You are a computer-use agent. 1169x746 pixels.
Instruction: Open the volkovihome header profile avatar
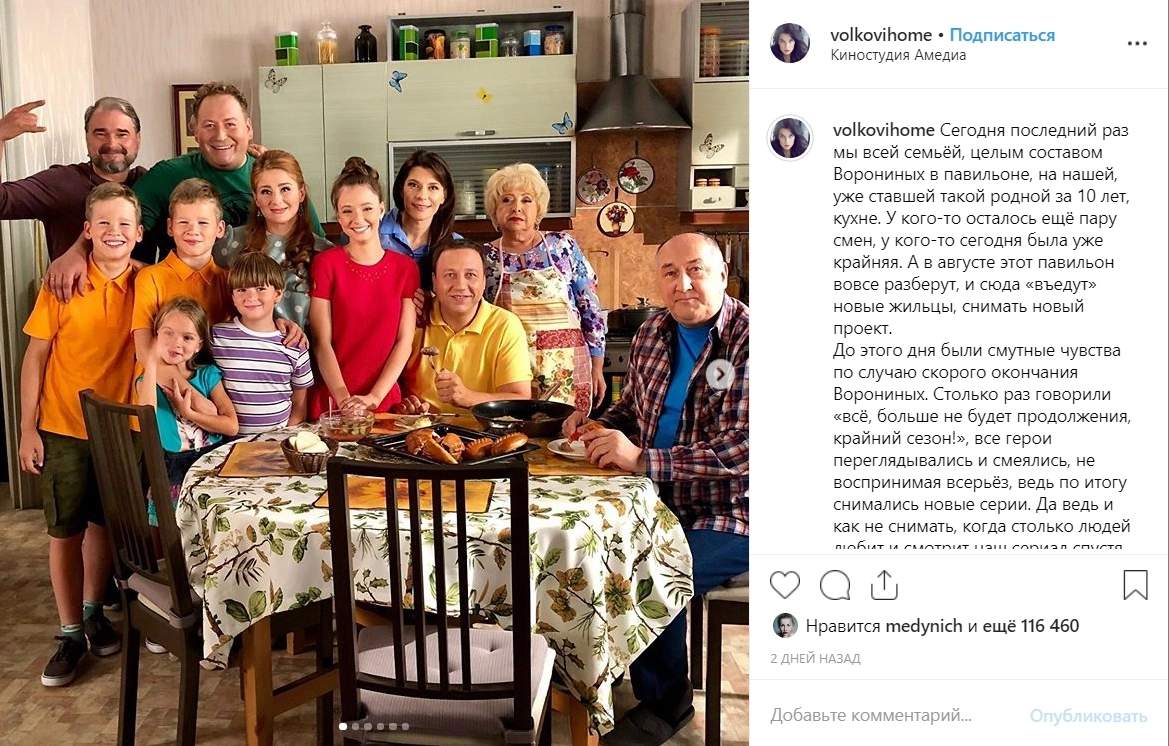(790, 43)
